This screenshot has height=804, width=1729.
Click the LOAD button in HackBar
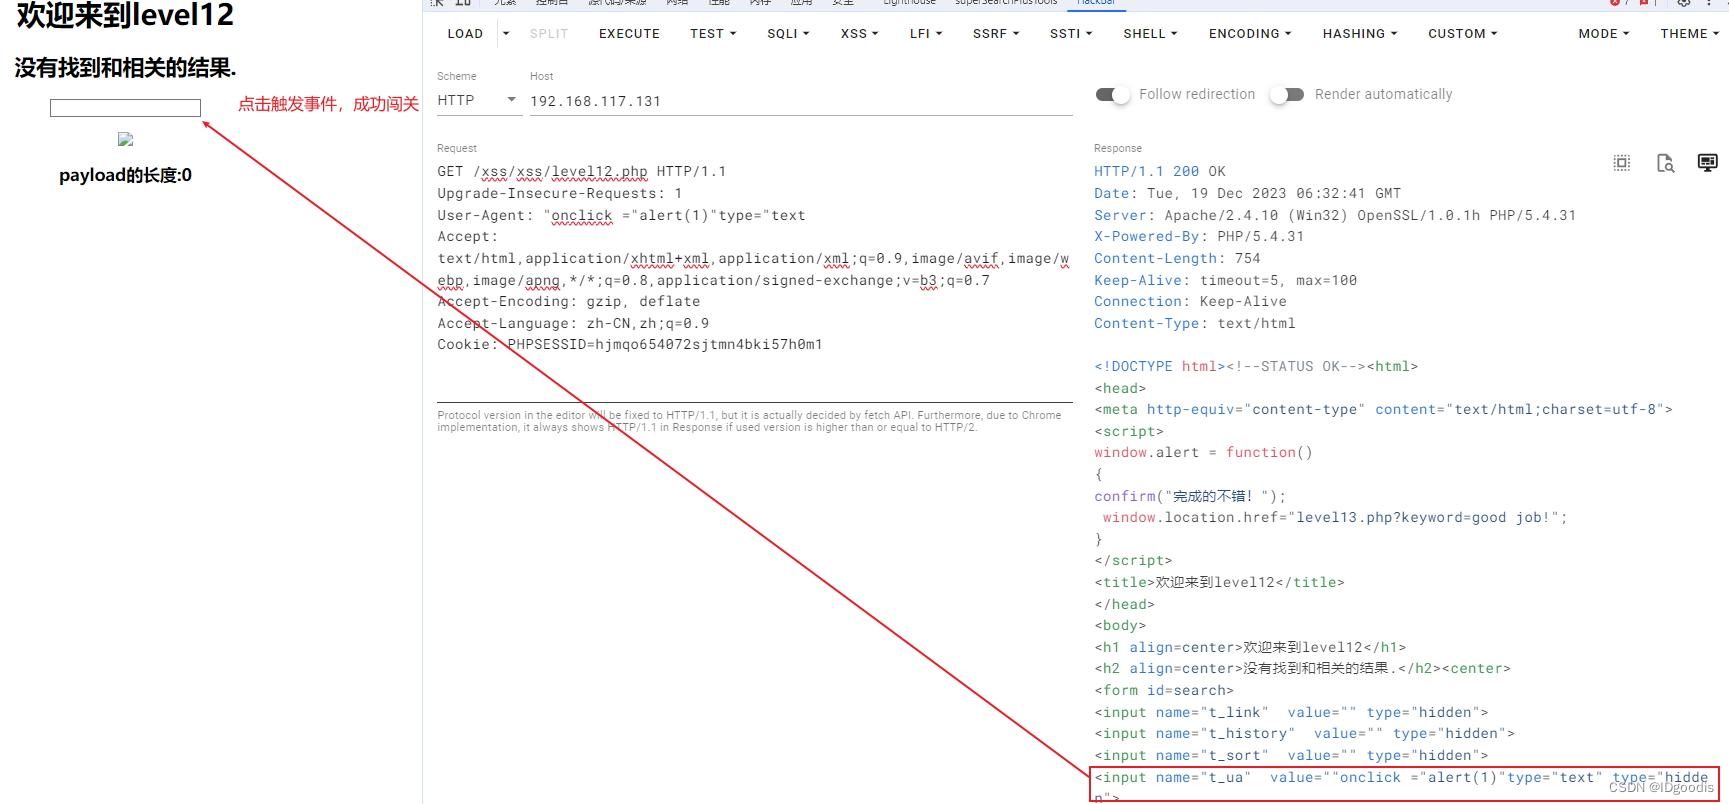pos(465,34)
